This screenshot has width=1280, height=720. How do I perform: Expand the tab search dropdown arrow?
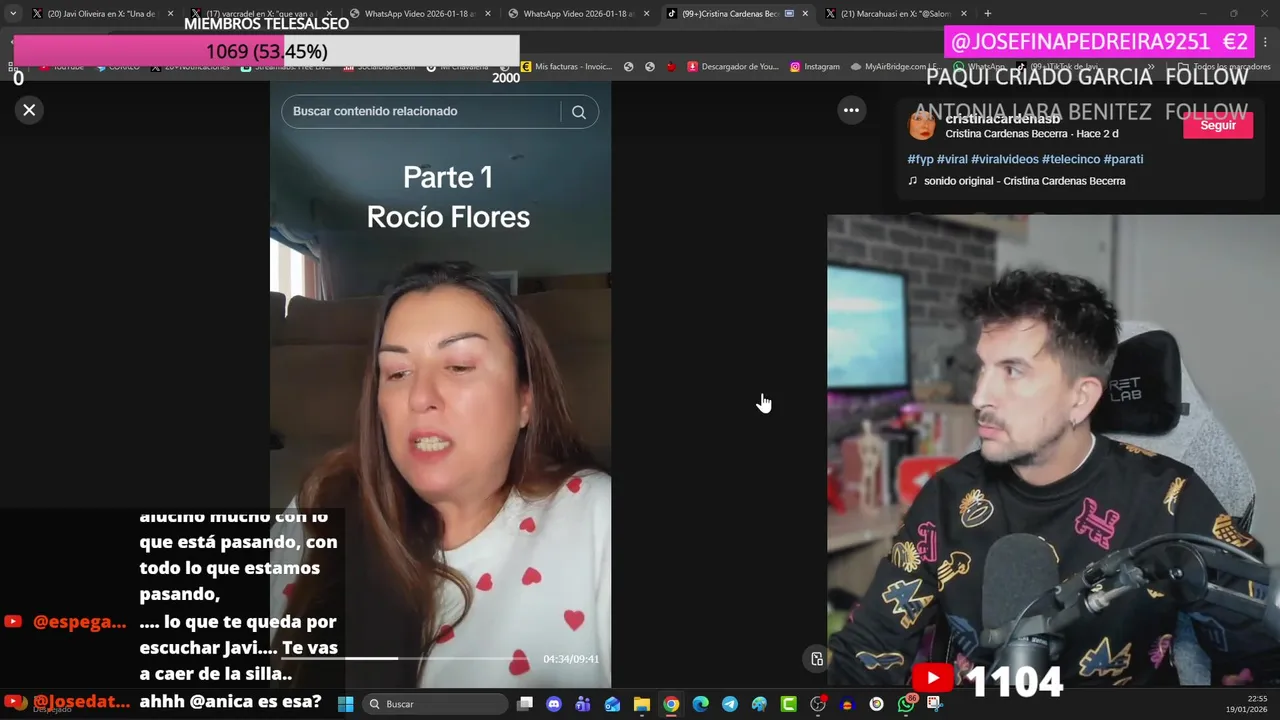(x=13, y=14)
